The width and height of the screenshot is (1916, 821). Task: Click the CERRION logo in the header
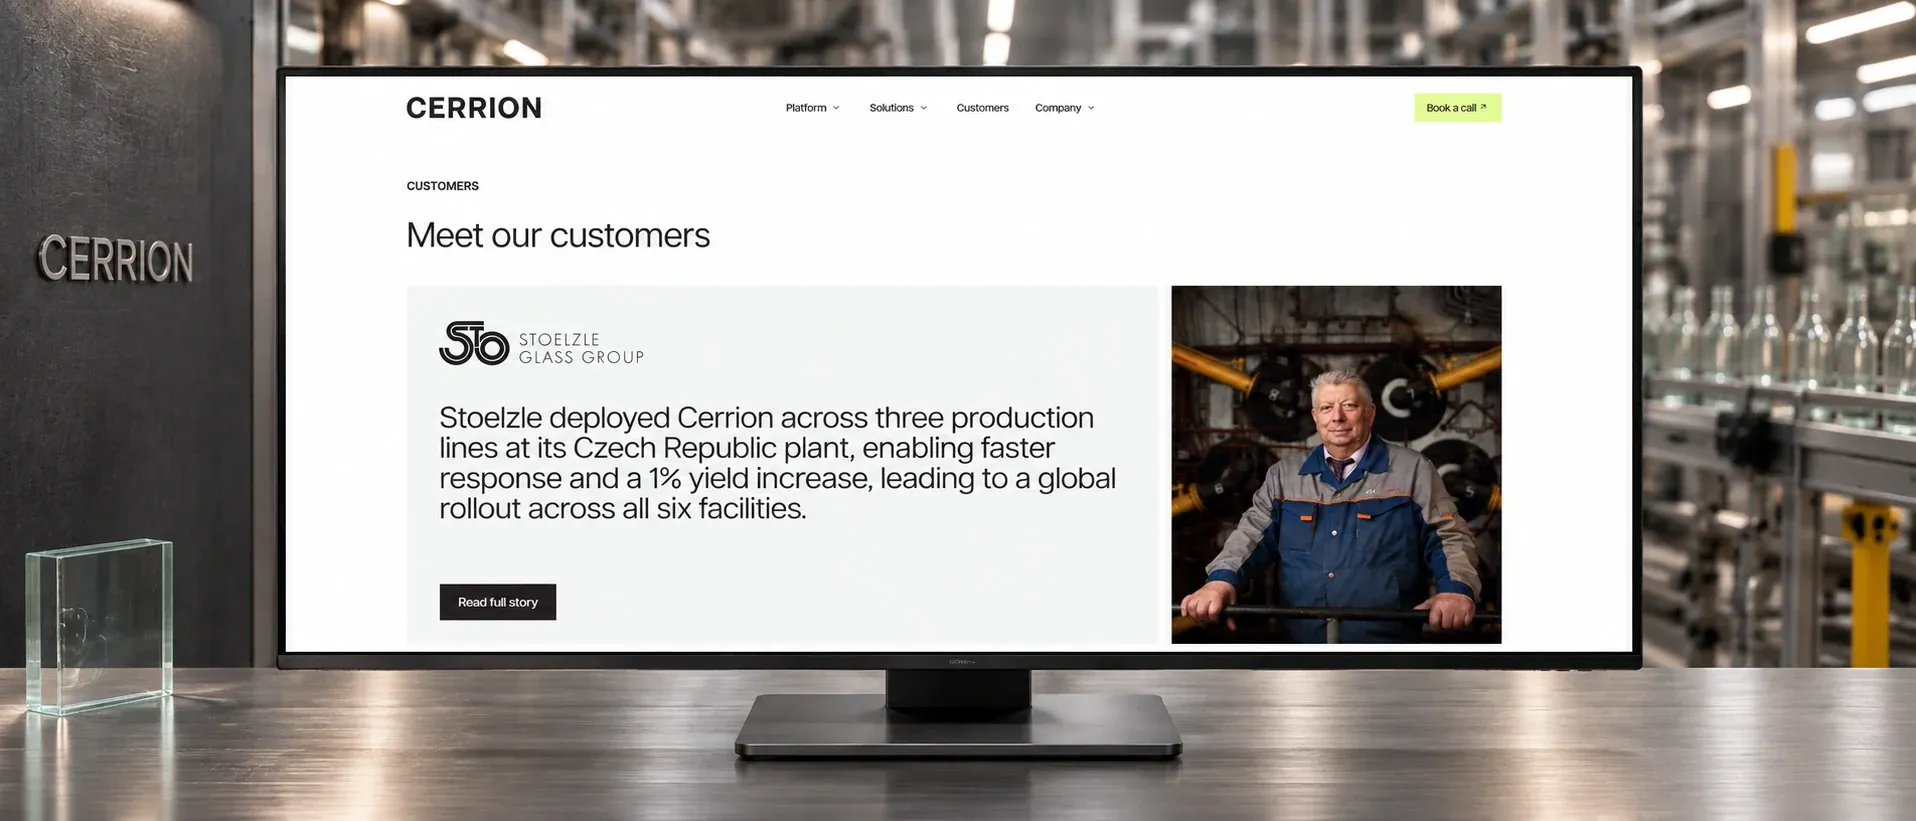click(x=474, y=108)
